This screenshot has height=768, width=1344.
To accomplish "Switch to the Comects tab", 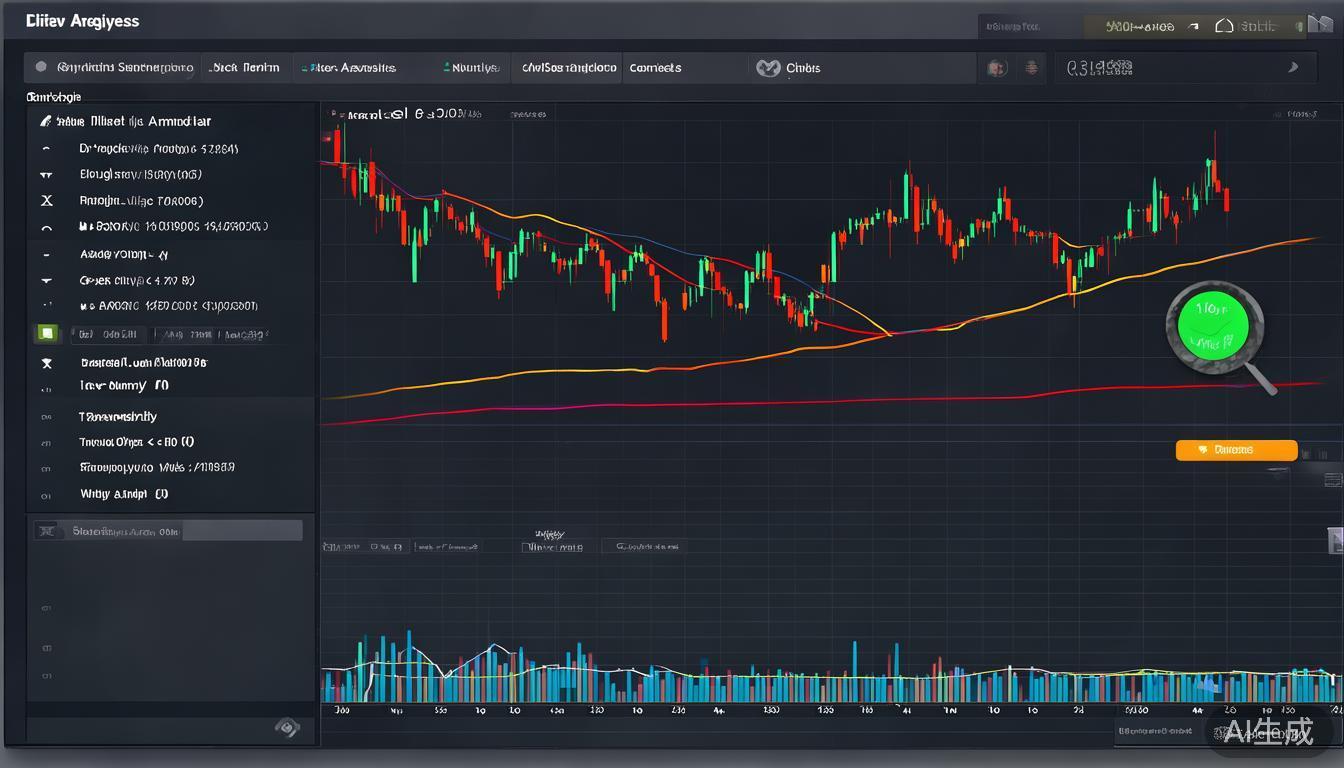I will click(x=655, y=68).
